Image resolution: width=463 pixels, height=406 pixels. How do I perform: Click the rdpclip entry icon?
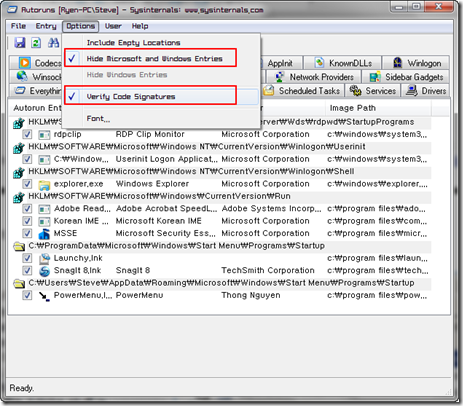(x=44, y=135)
